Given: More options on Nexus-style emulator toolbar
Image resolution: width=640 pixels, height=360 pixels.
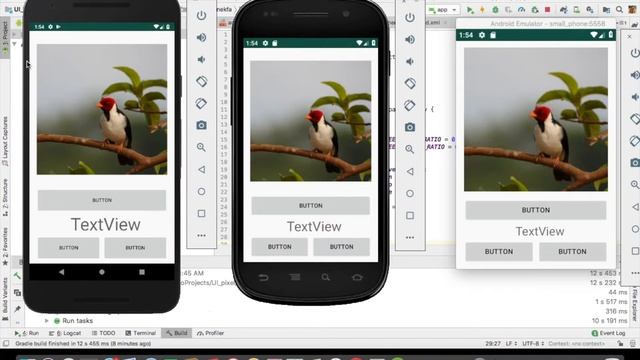Looking at the screenshot, I should pos(410,238).
